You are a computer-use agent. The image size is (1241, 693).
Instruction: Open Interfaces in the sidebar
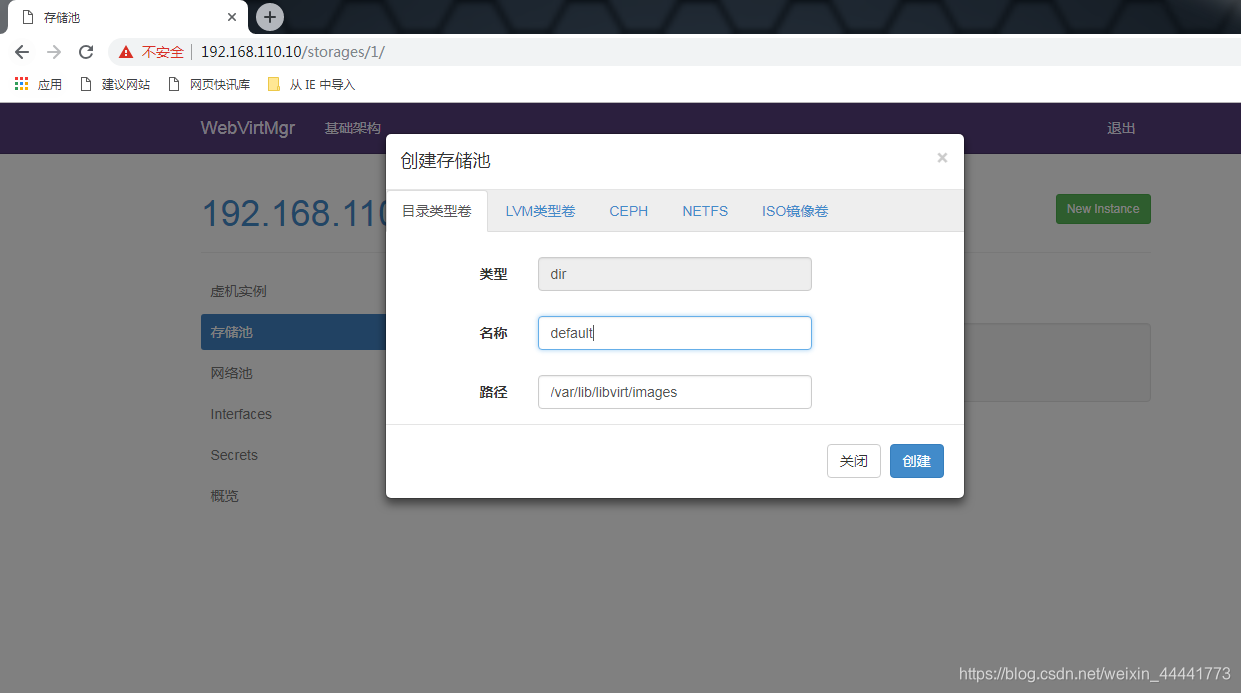pos(241,414)
